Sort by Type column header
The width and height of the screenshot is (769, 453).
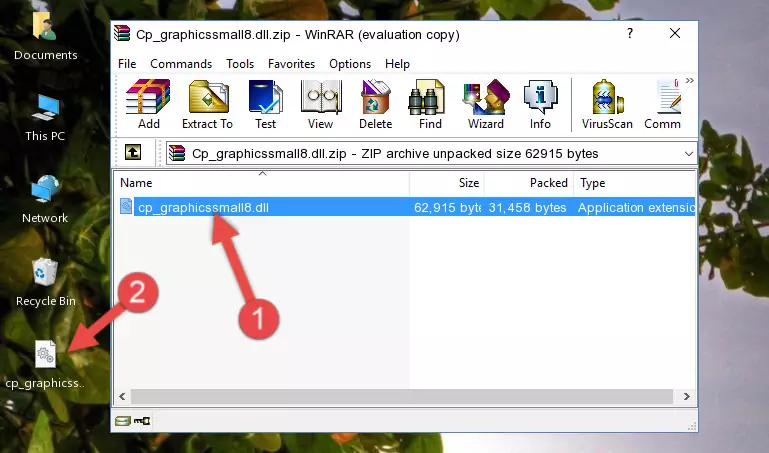635,183
